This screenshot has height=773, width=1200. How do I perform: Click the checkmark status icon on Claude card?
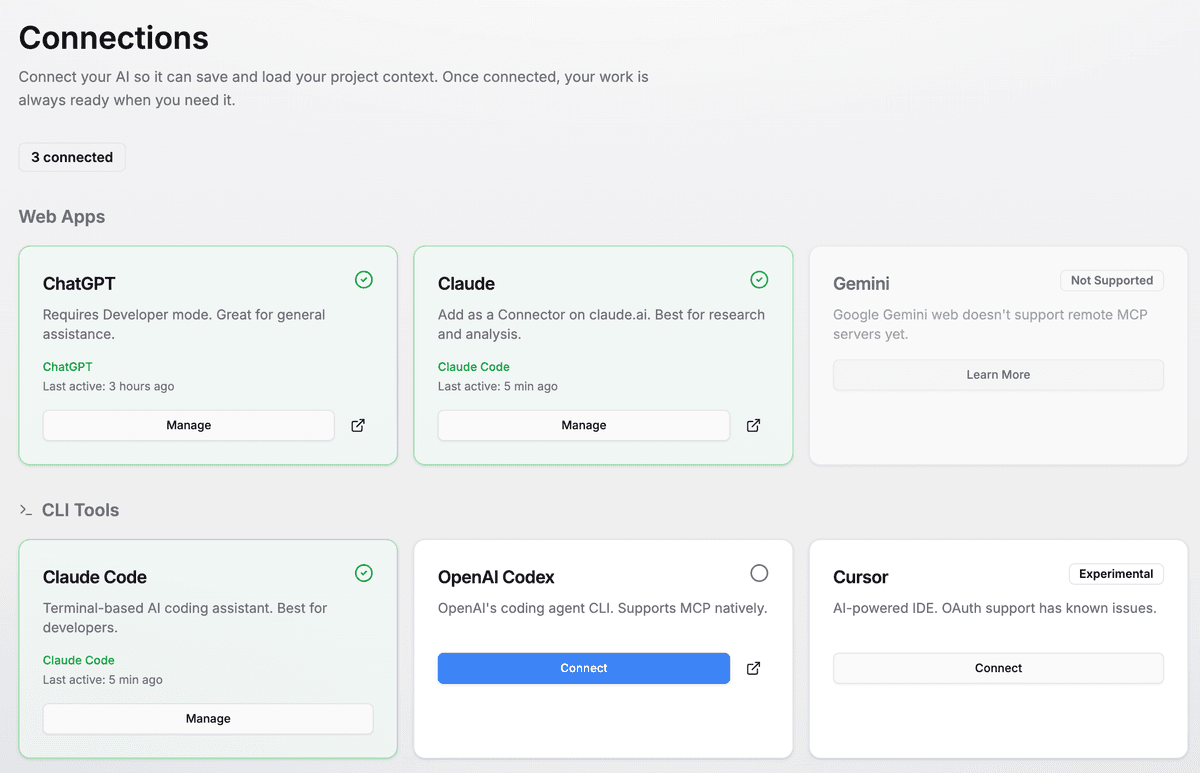pos(759,279)
